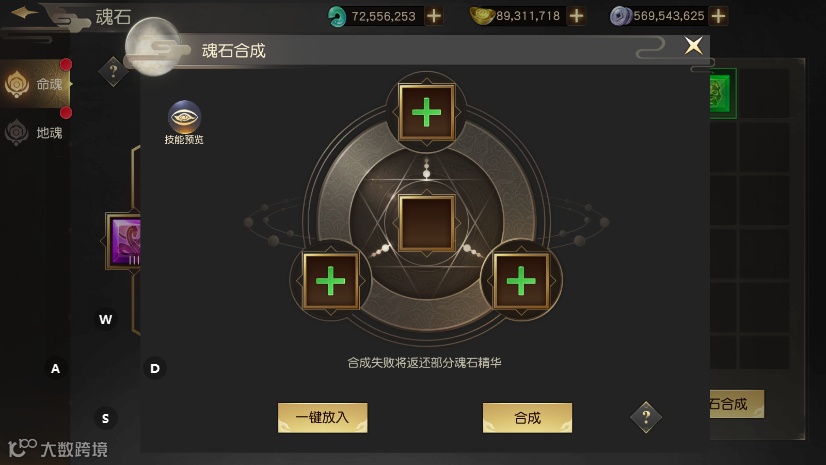Image resolution: width=826 pixels, height=465 pixels.
Task: Add a soul stone to the top slot
Action: click(x=426, y=112)
